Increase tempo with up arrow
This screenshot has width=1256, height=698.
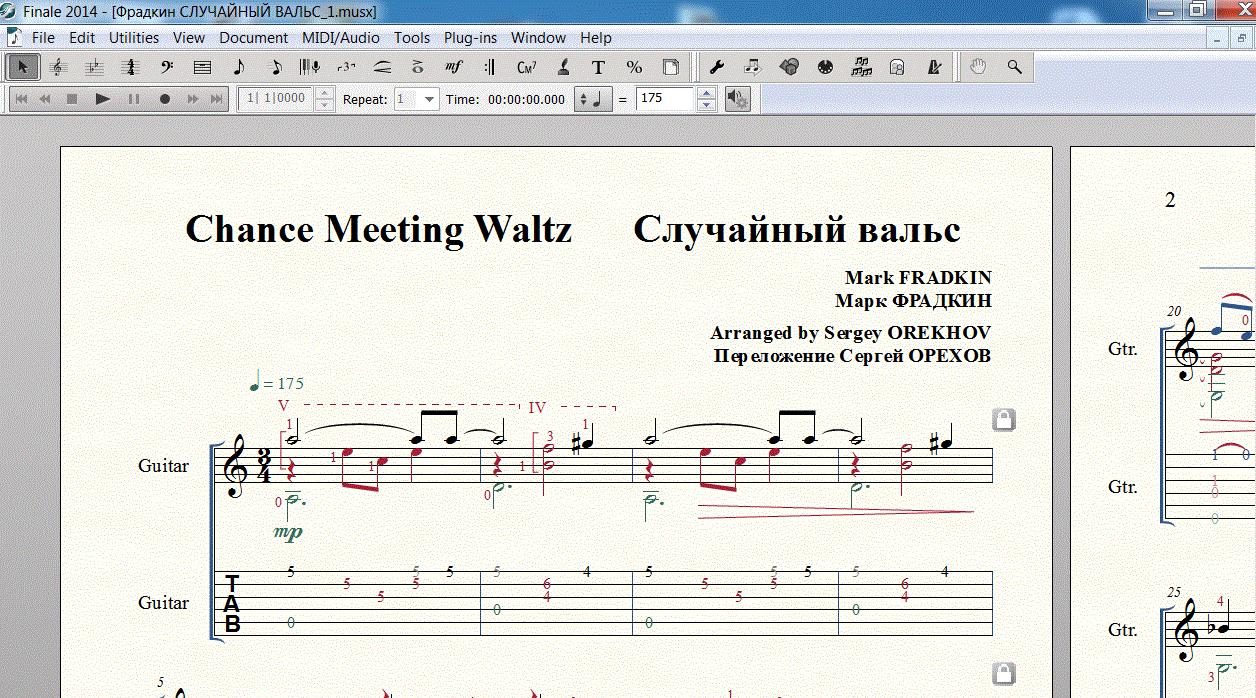(x=706, y=93)
